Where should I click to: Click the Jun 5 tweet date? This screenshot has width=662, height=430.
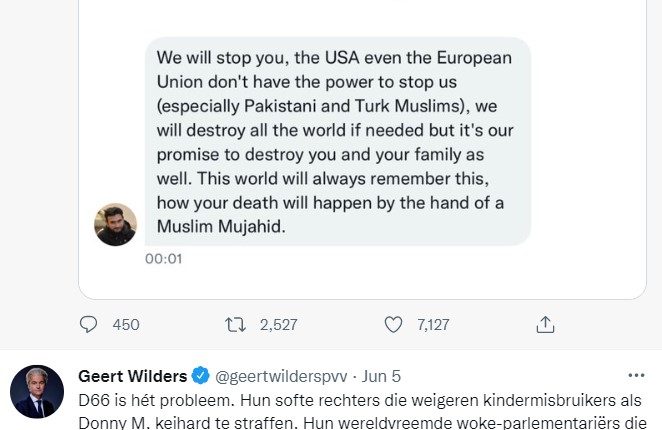tap(380, 377)
